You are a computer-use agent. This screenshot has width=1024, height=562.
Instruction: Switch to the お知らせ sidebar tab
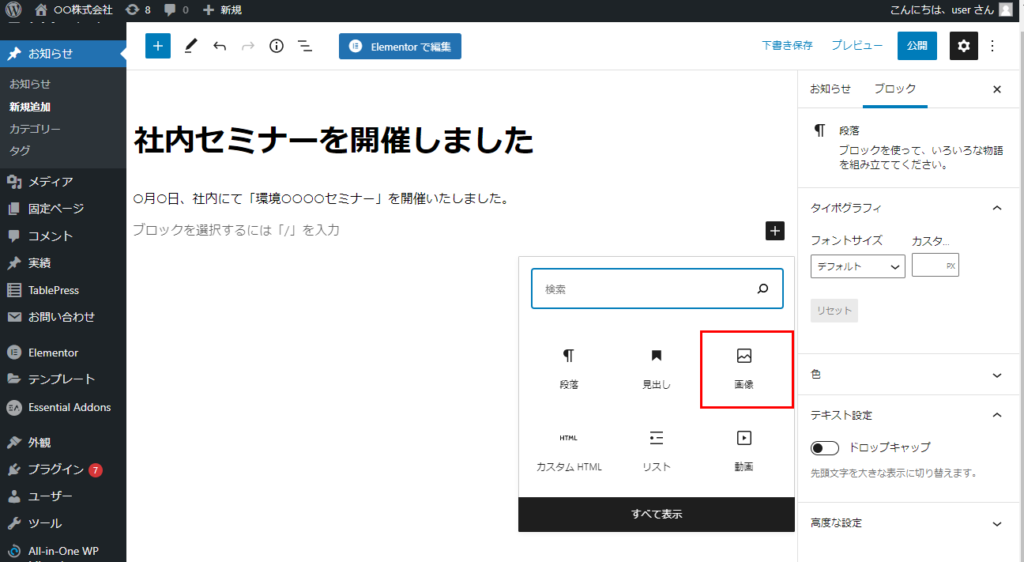click(830, 89)
